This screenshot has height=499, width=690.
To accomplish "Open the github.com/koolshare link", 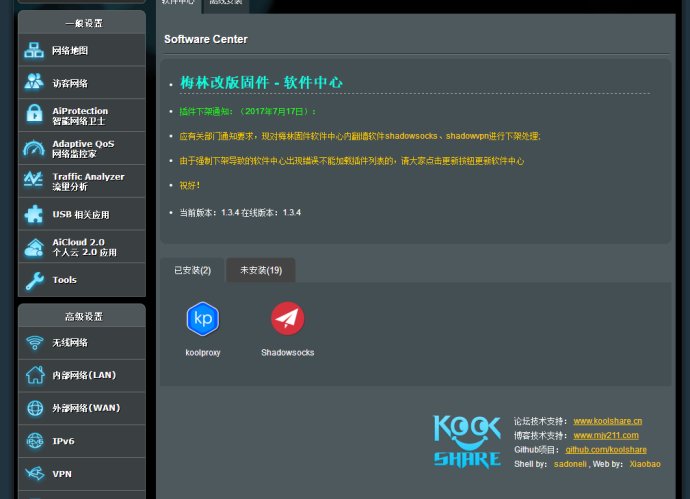I will [606, 450].
